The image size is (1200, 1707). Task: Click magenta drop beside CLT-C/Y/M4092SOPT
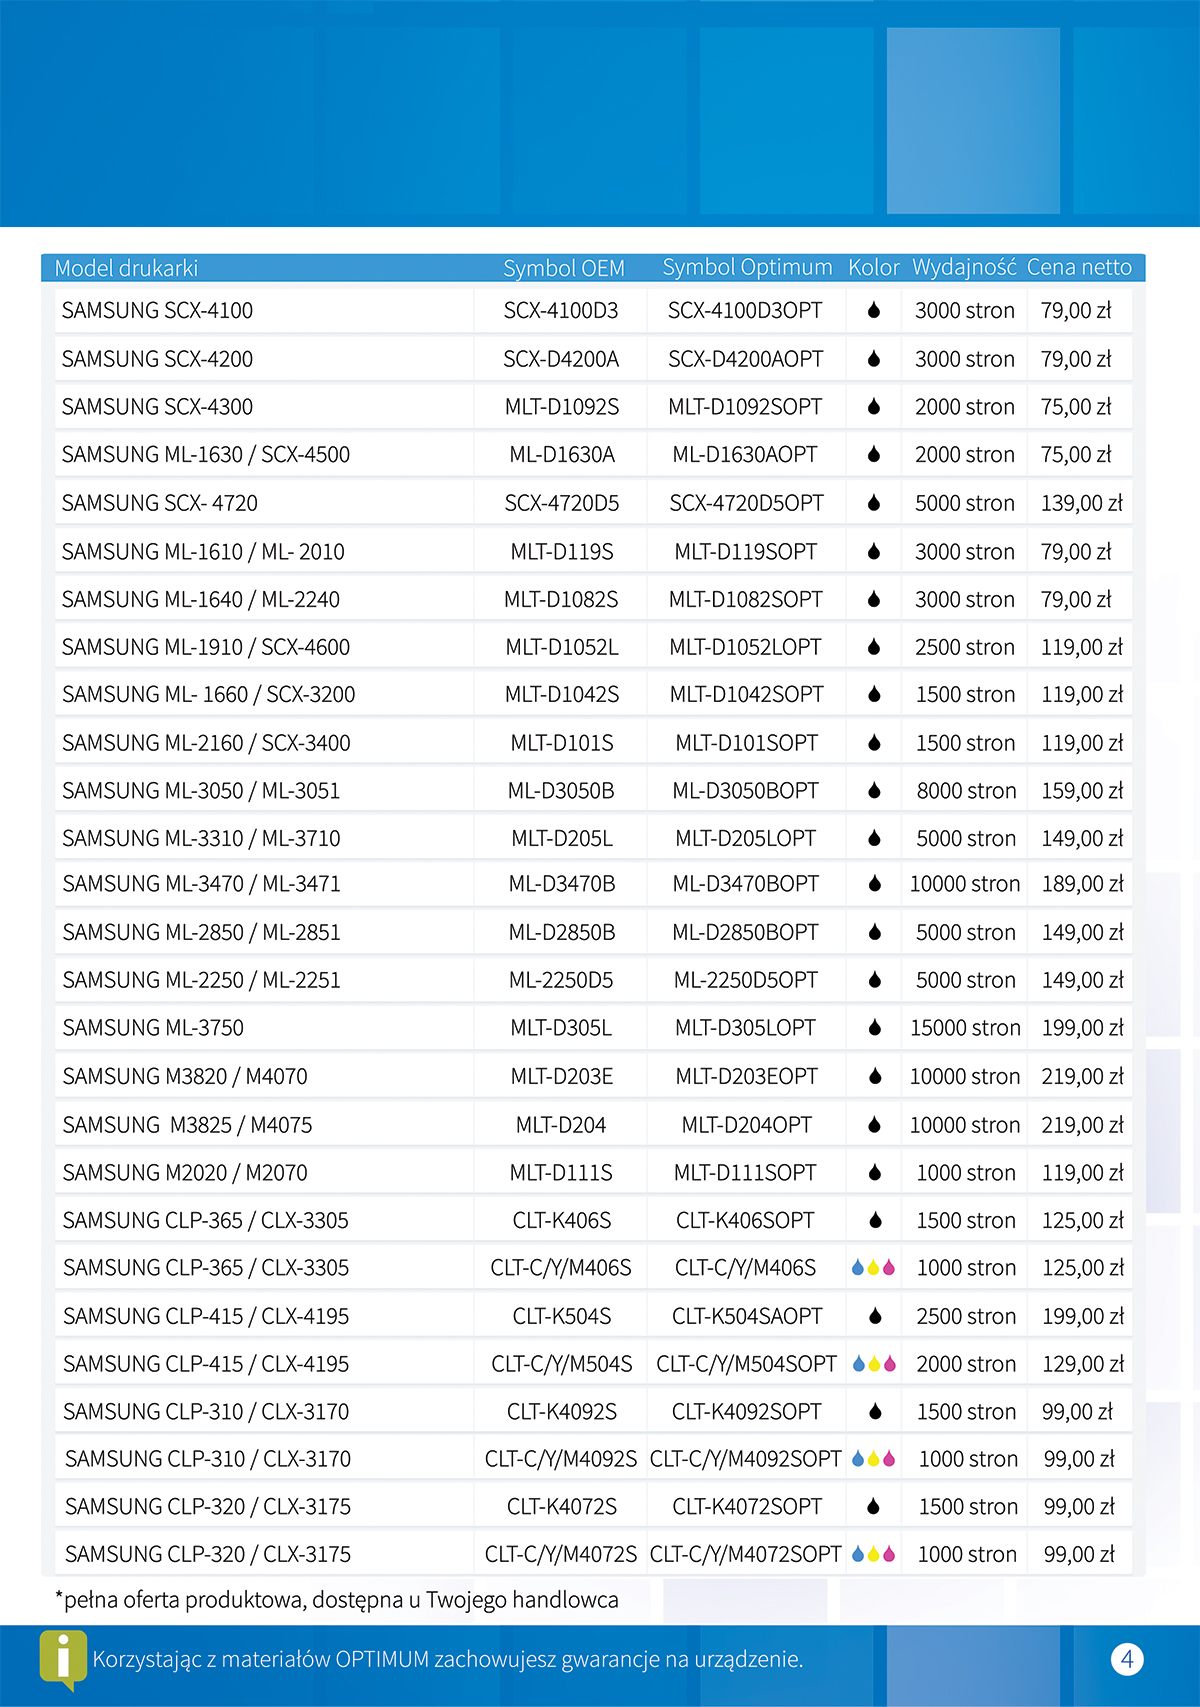(889, 1459)
